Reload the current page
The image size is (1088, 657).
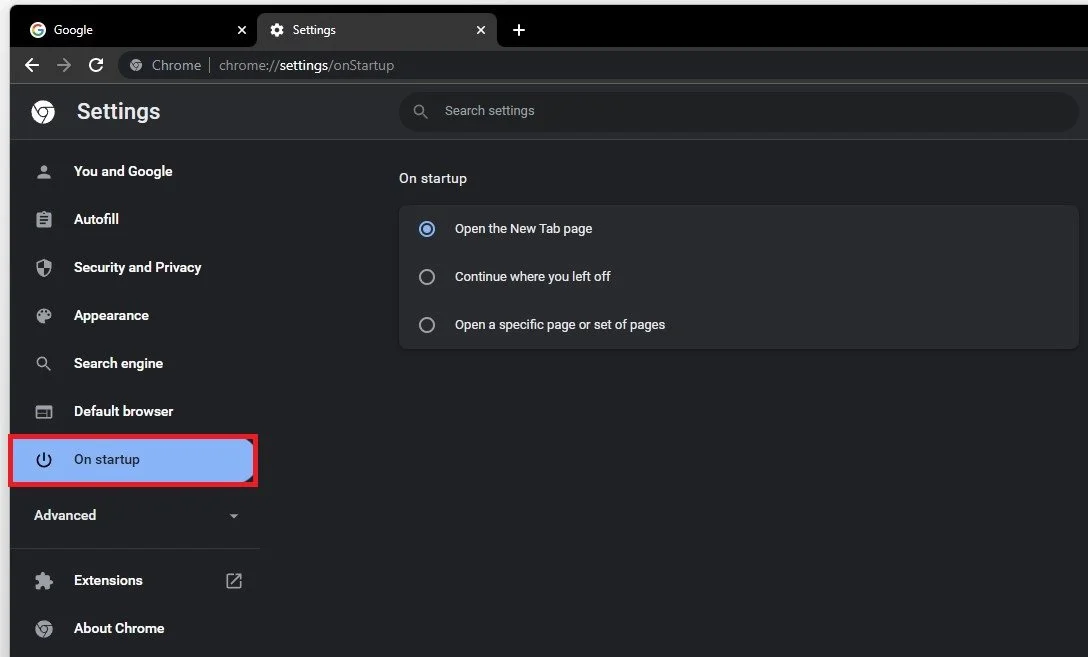coord(96,65)
